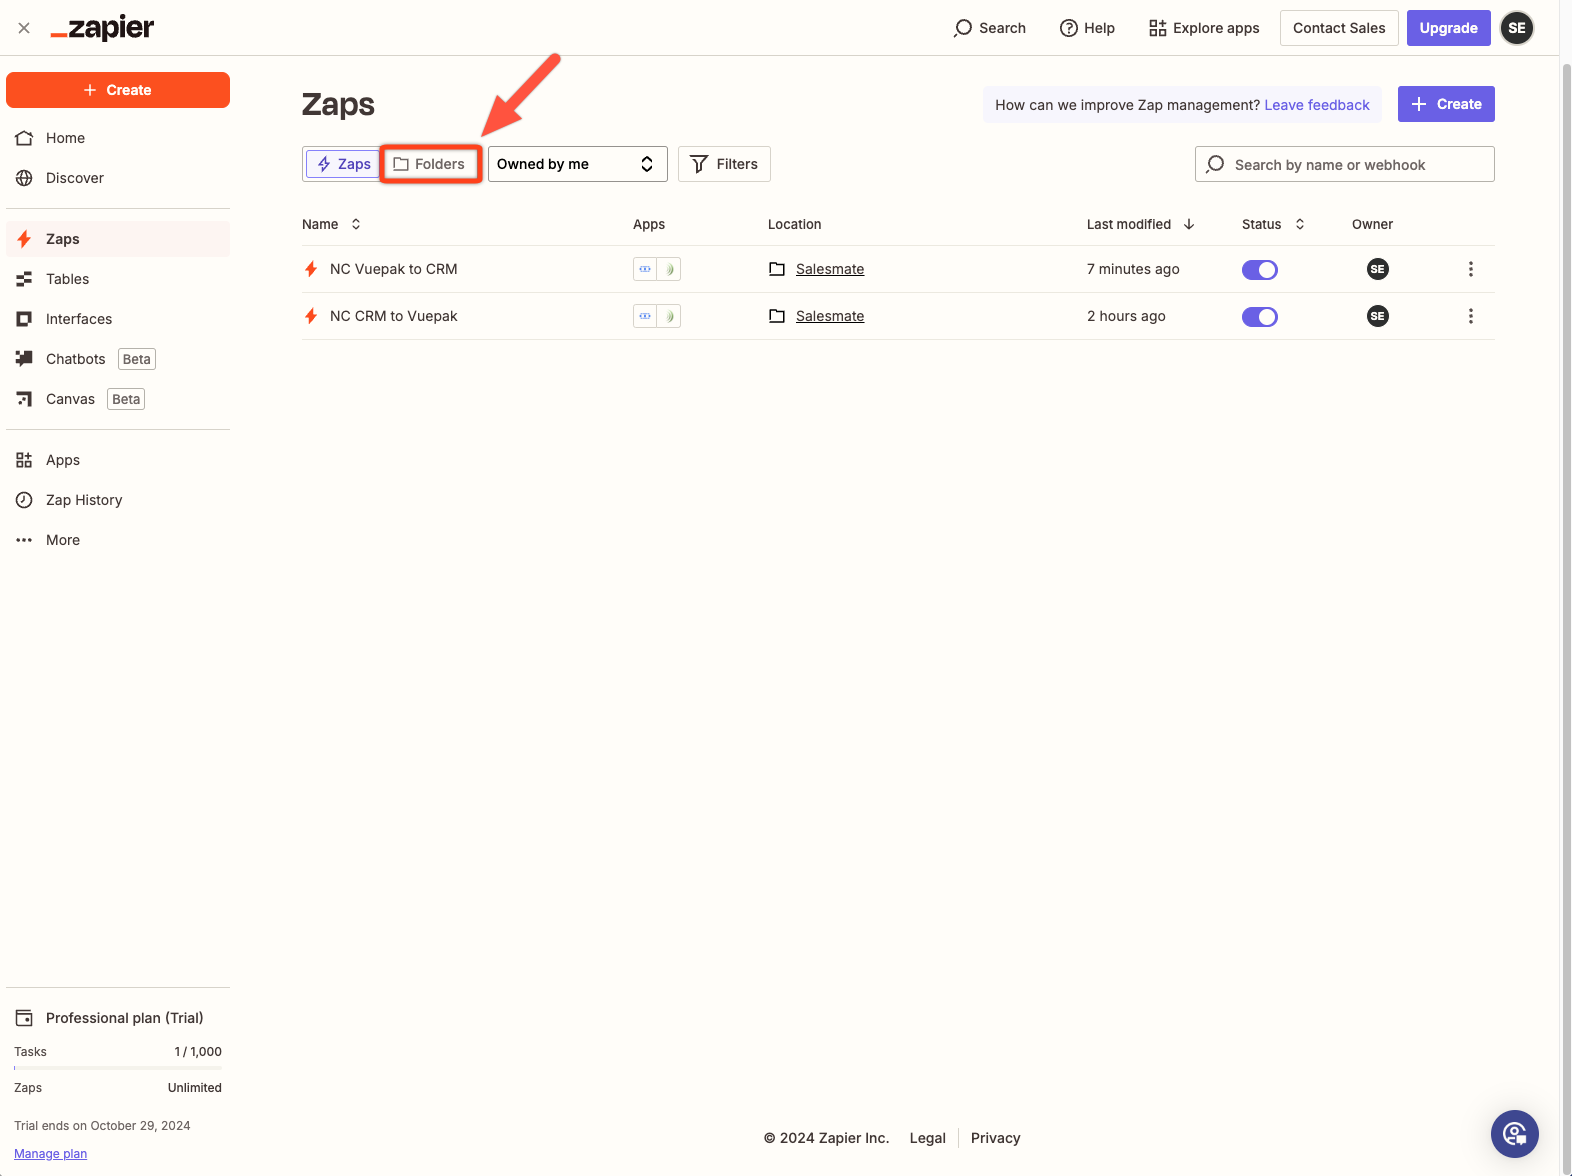Open the Search in top bar
The image size is (1572, 1176).
click(x=990, y=28)
